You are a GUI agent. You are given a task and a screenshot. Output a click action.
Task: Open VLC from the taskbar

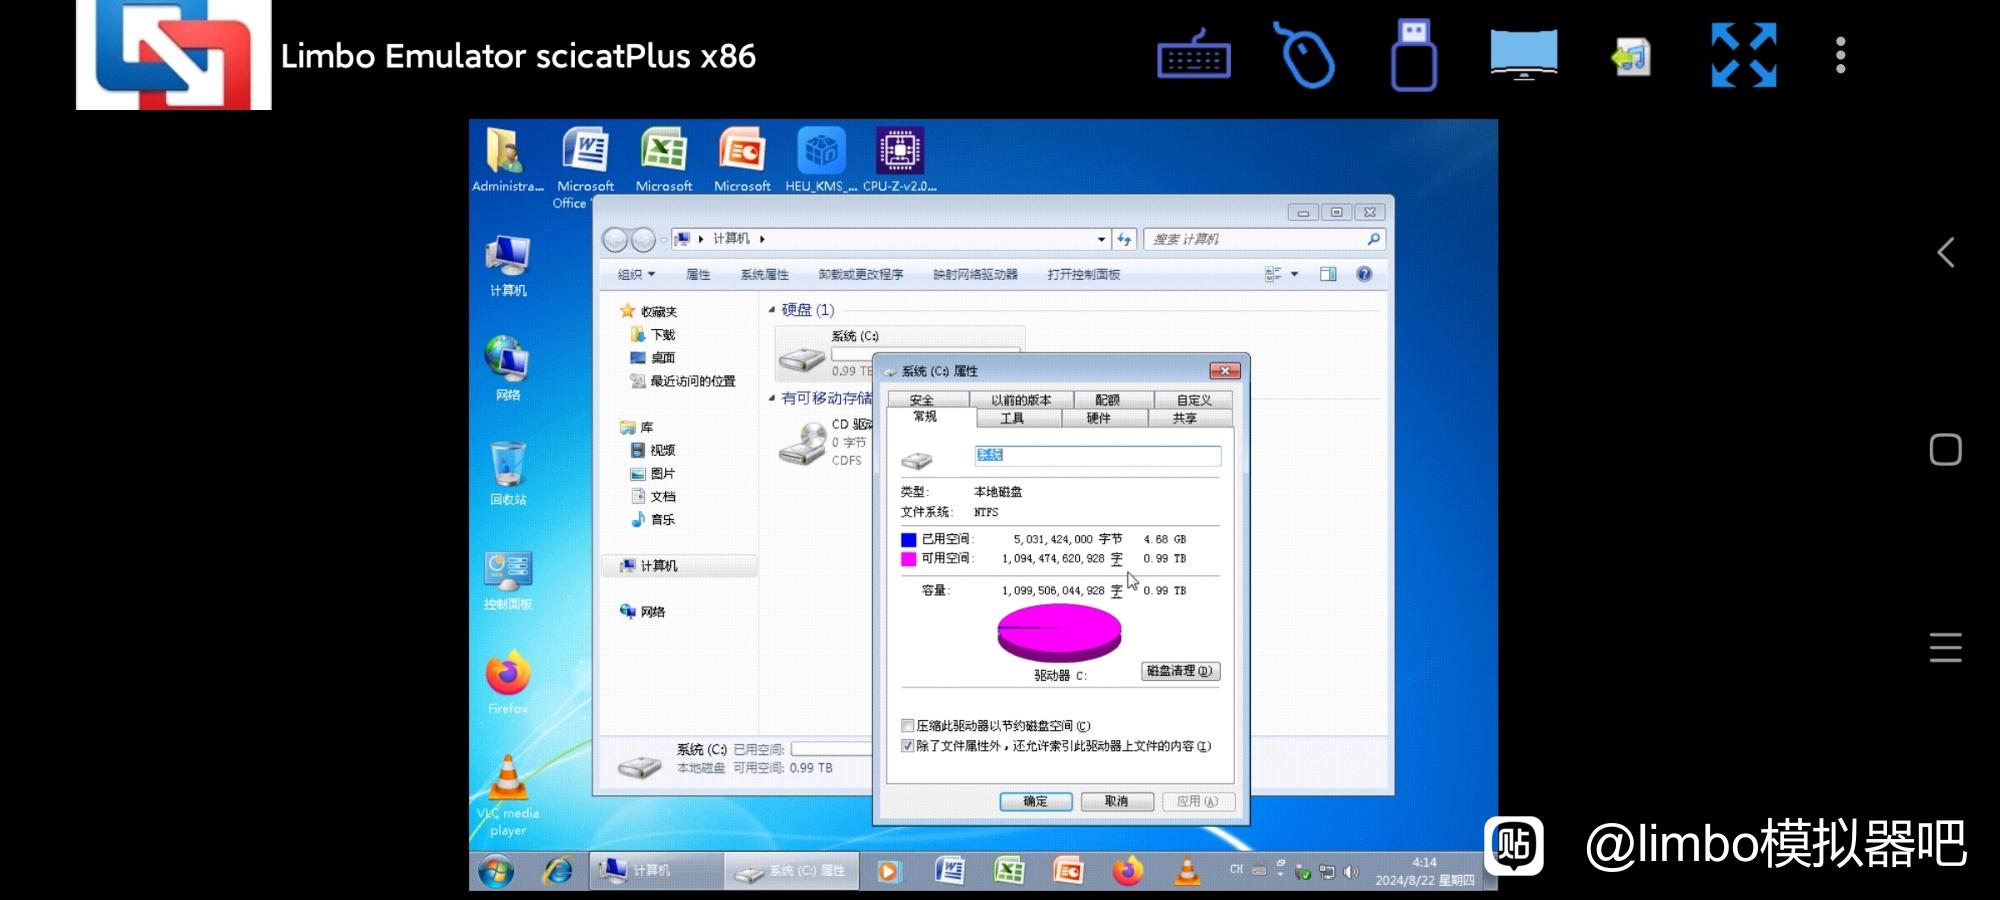(x=1187, y=871)
